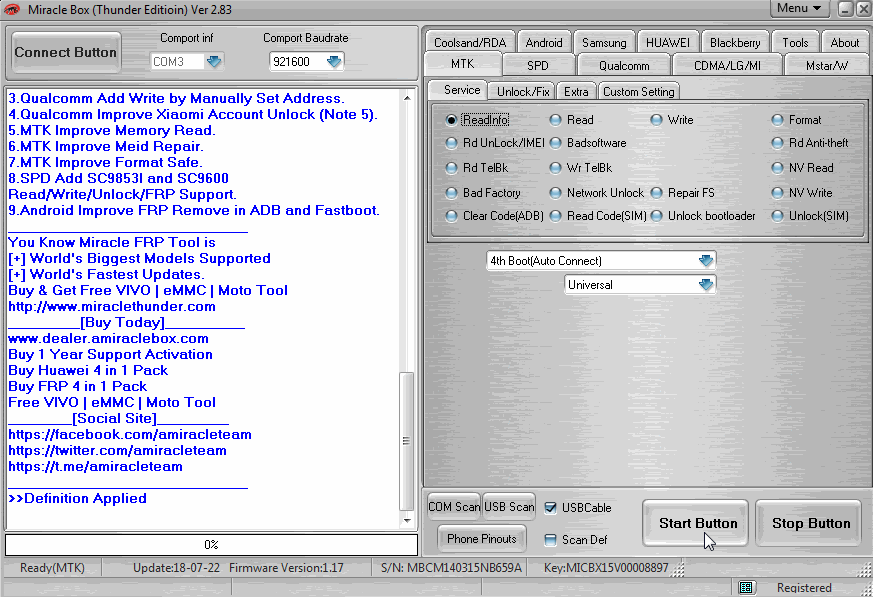
Task: Switch to the SPD tab
Action: pos(538,65)
